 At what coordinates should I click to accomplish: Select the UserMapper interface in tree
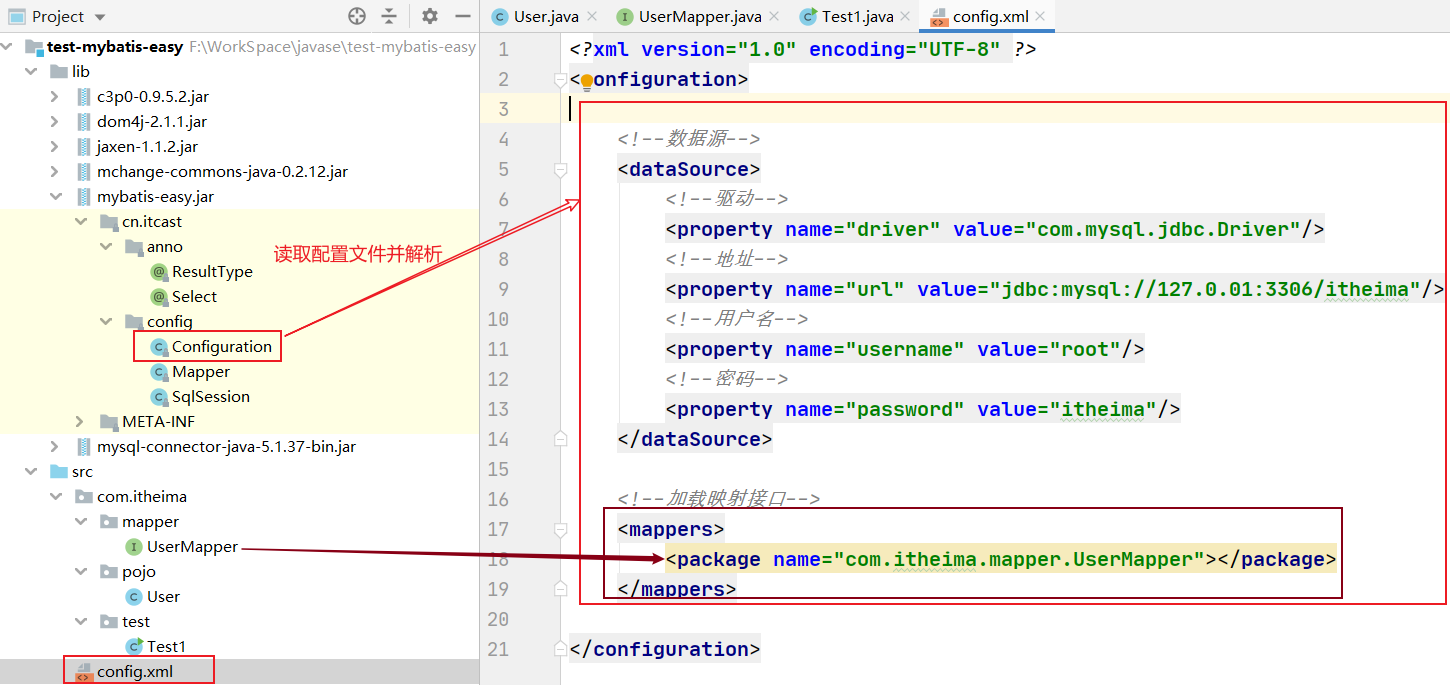tap(192, 546)
